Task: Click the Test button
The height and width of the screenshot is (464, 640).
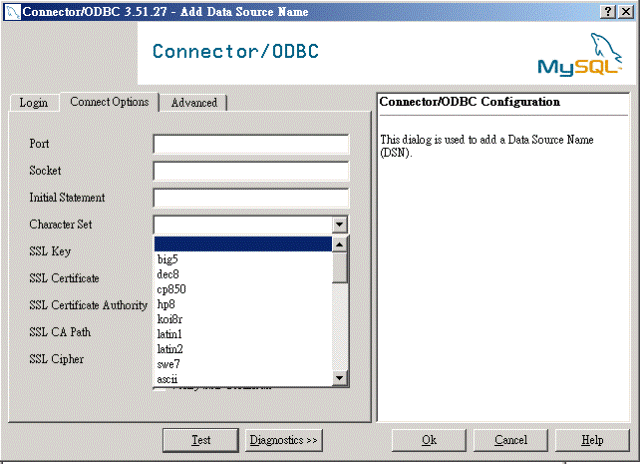Action: click(x=200, y=440)
